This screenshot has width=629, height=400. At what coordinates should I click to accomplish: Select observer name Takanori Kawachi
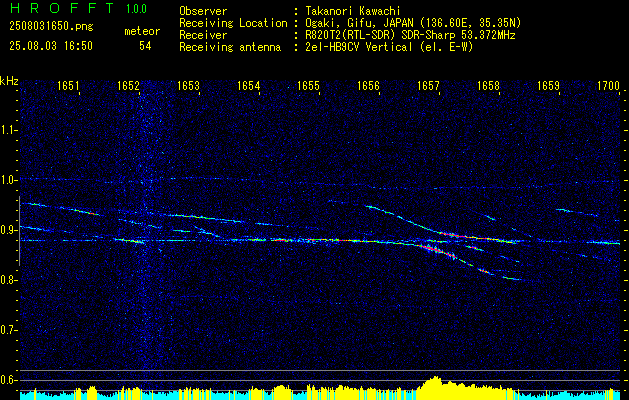[x=353, y=11]
